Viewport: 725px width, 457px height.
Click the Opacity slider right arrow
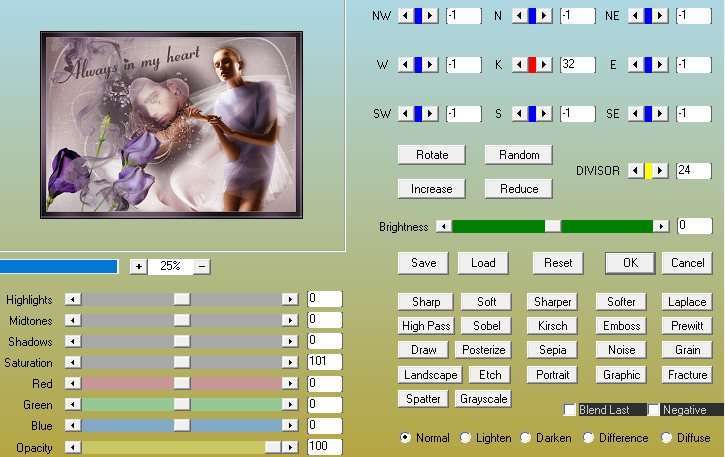coord(290,447)
